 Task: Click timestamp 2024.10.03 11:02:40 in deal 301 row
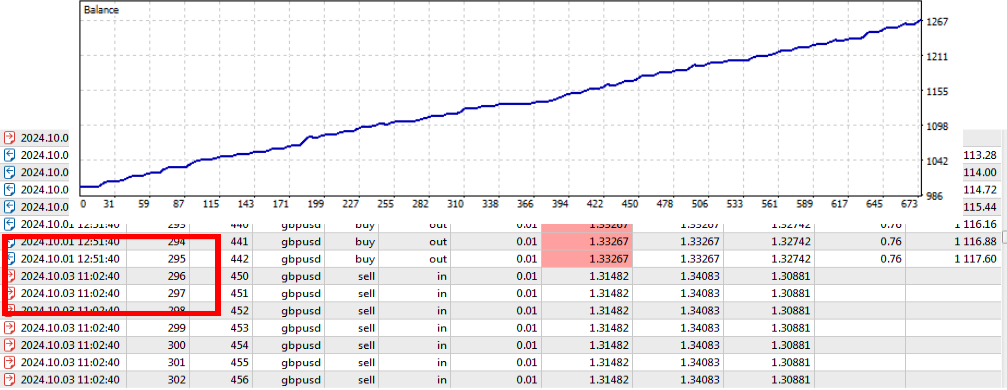[x=70, y=362]
